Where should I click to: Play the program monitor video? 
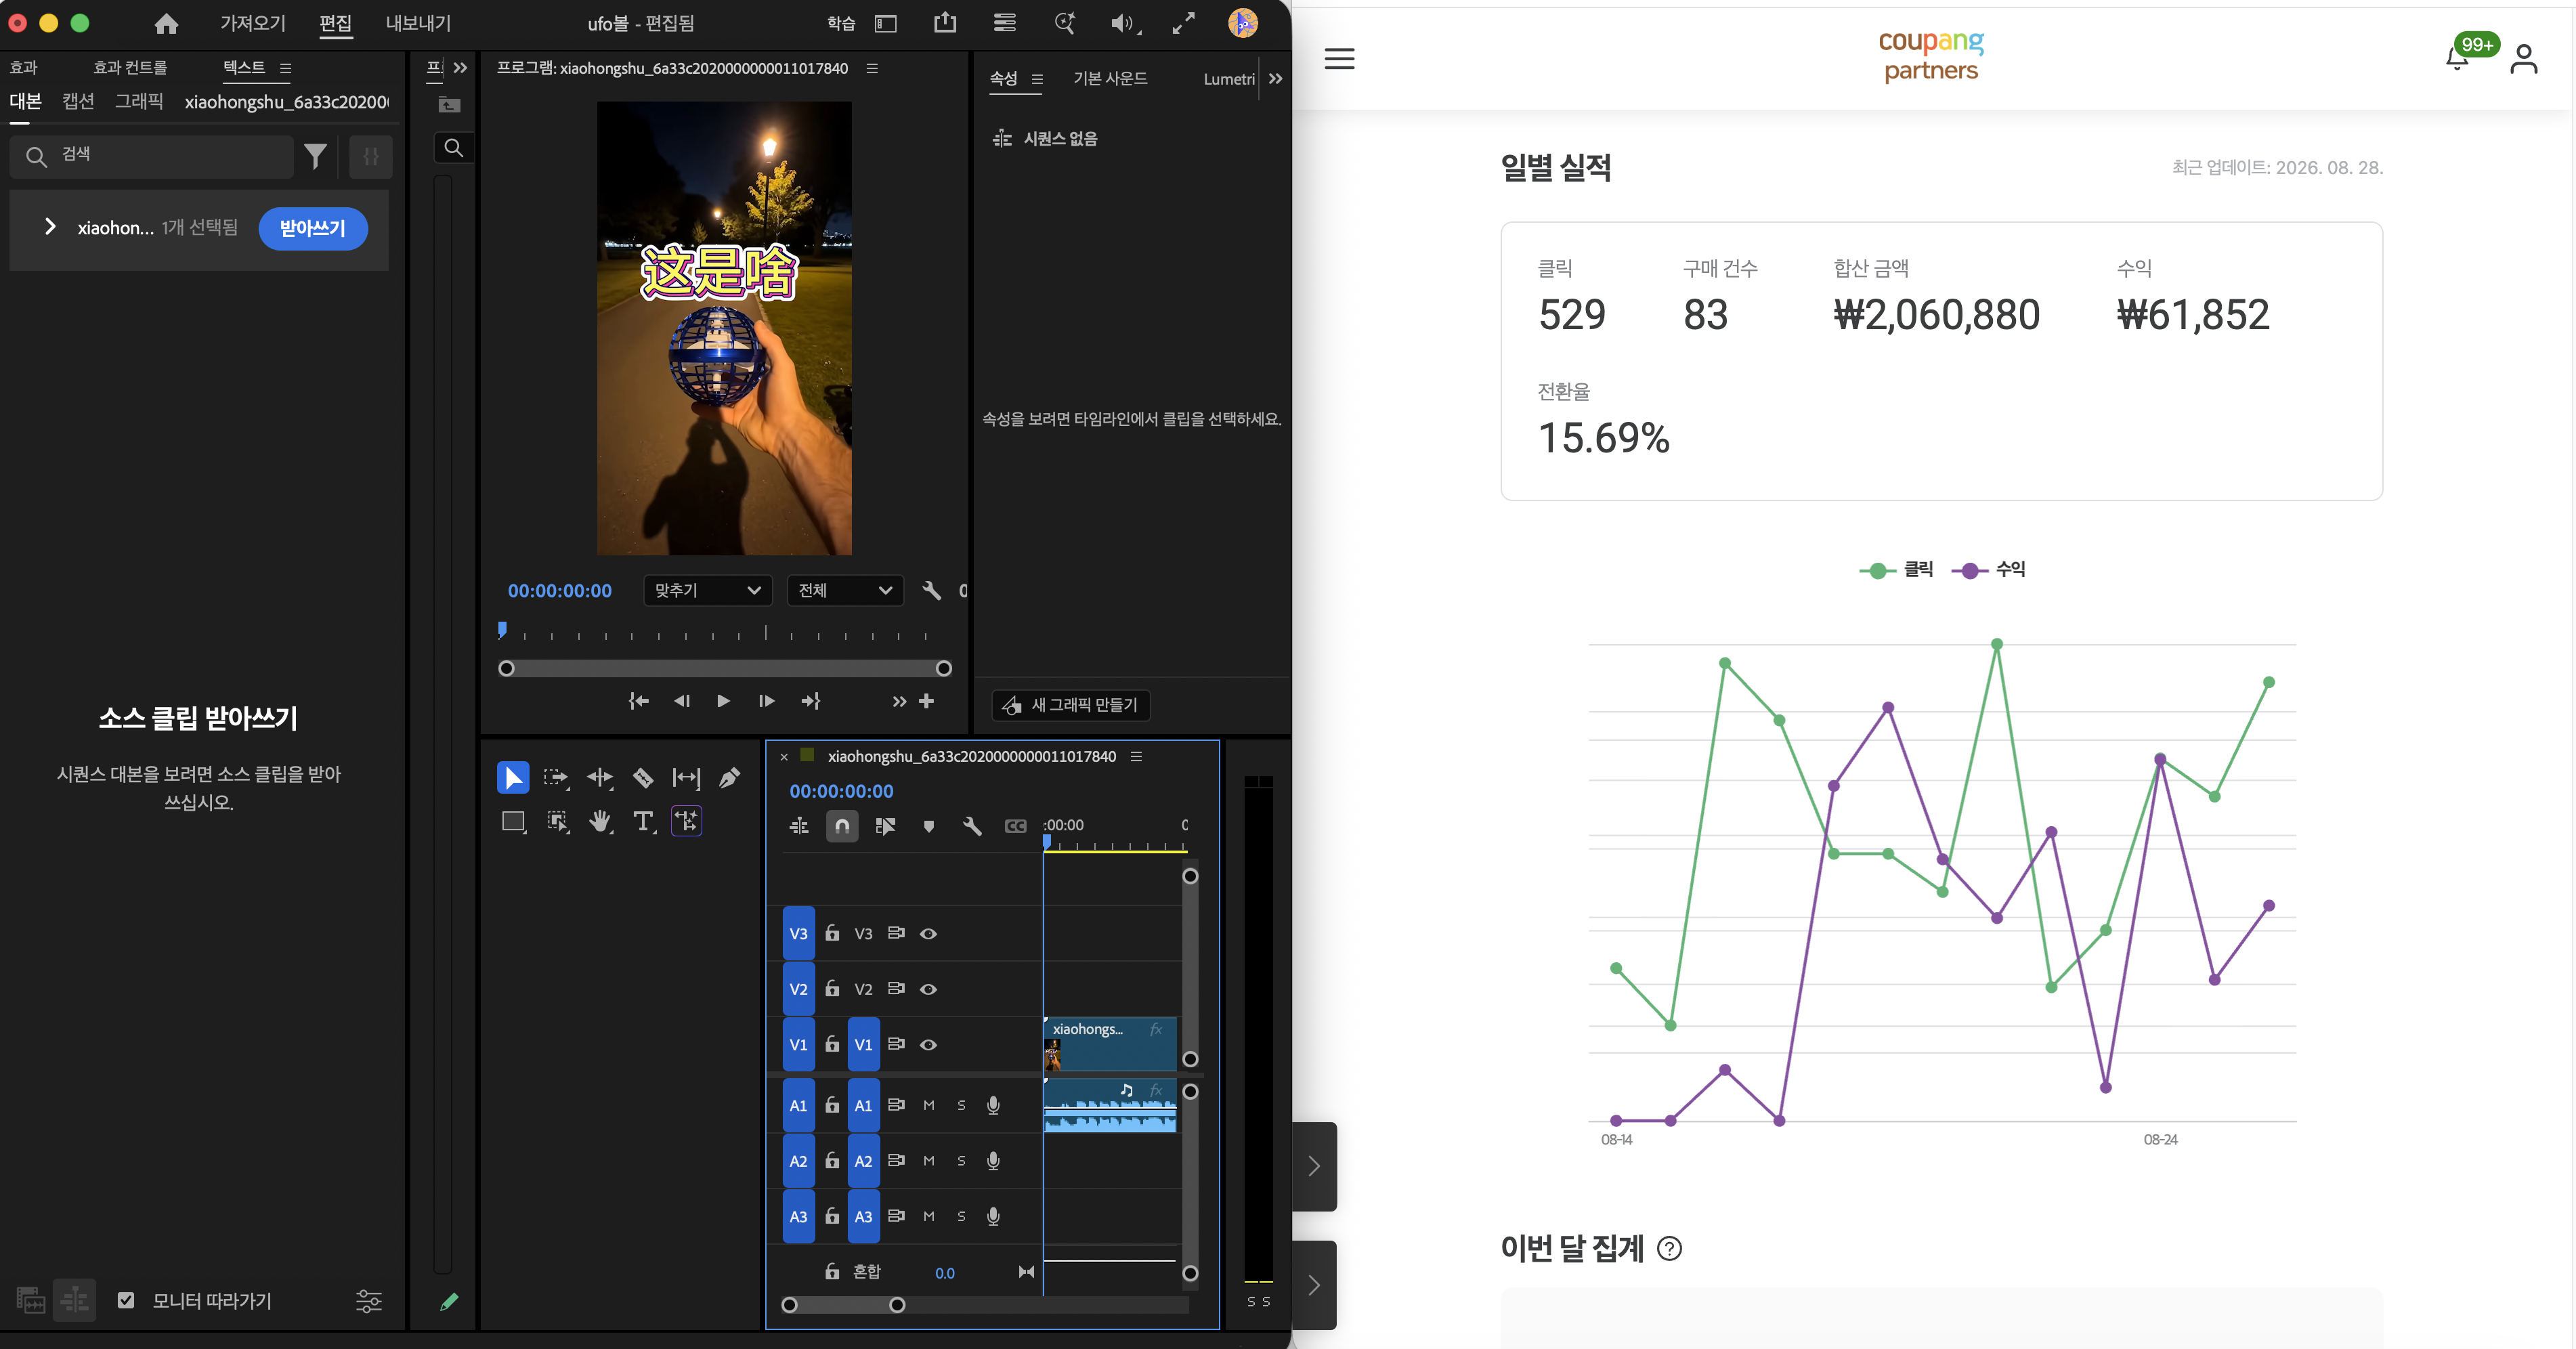click(x=723, y=701)
